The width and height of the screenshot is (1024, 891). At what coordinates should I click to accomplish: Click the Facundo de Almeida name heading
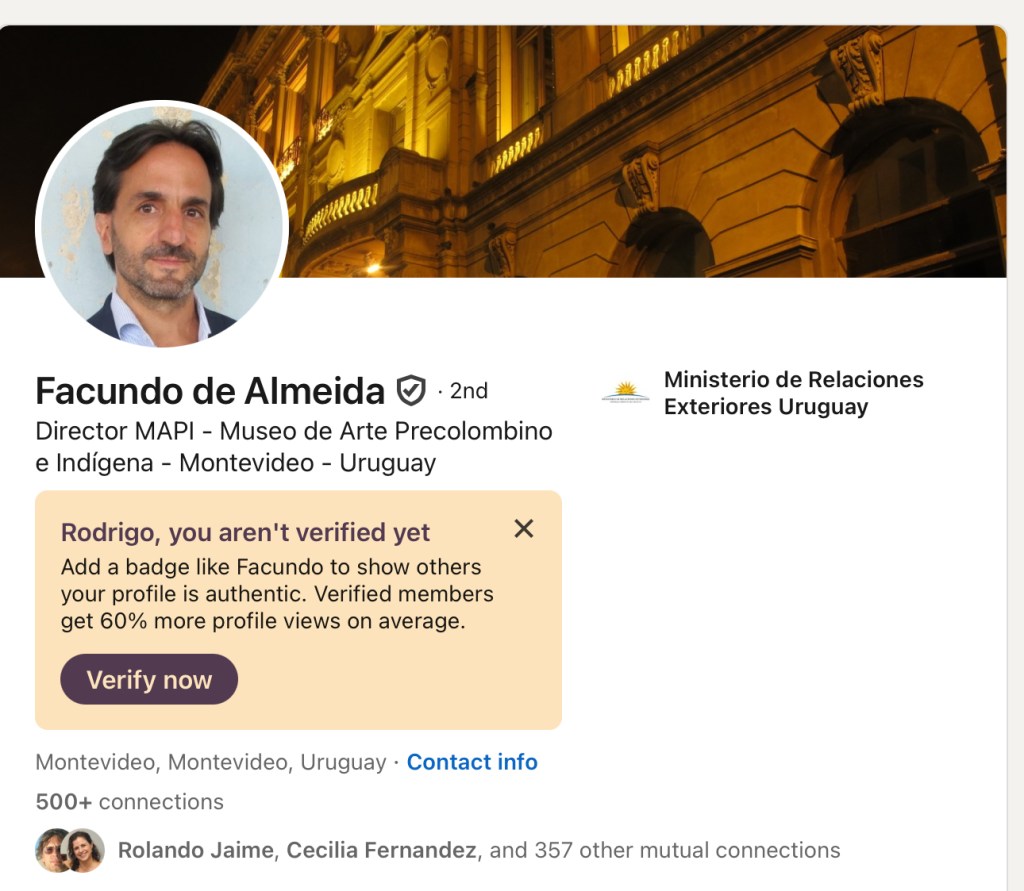click(x=210, y=391)
